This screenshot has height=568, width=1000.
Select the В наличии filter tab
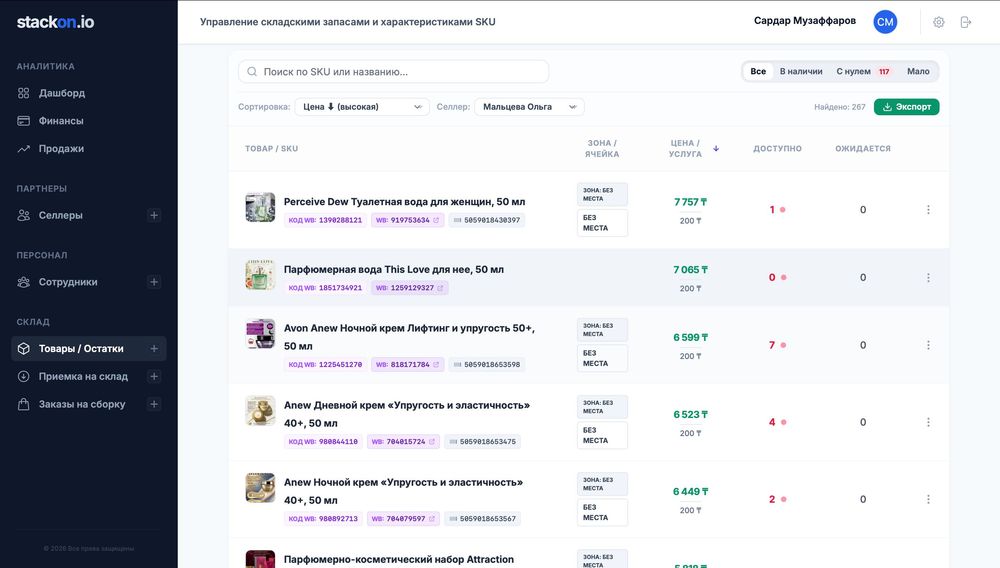[801, 71]
